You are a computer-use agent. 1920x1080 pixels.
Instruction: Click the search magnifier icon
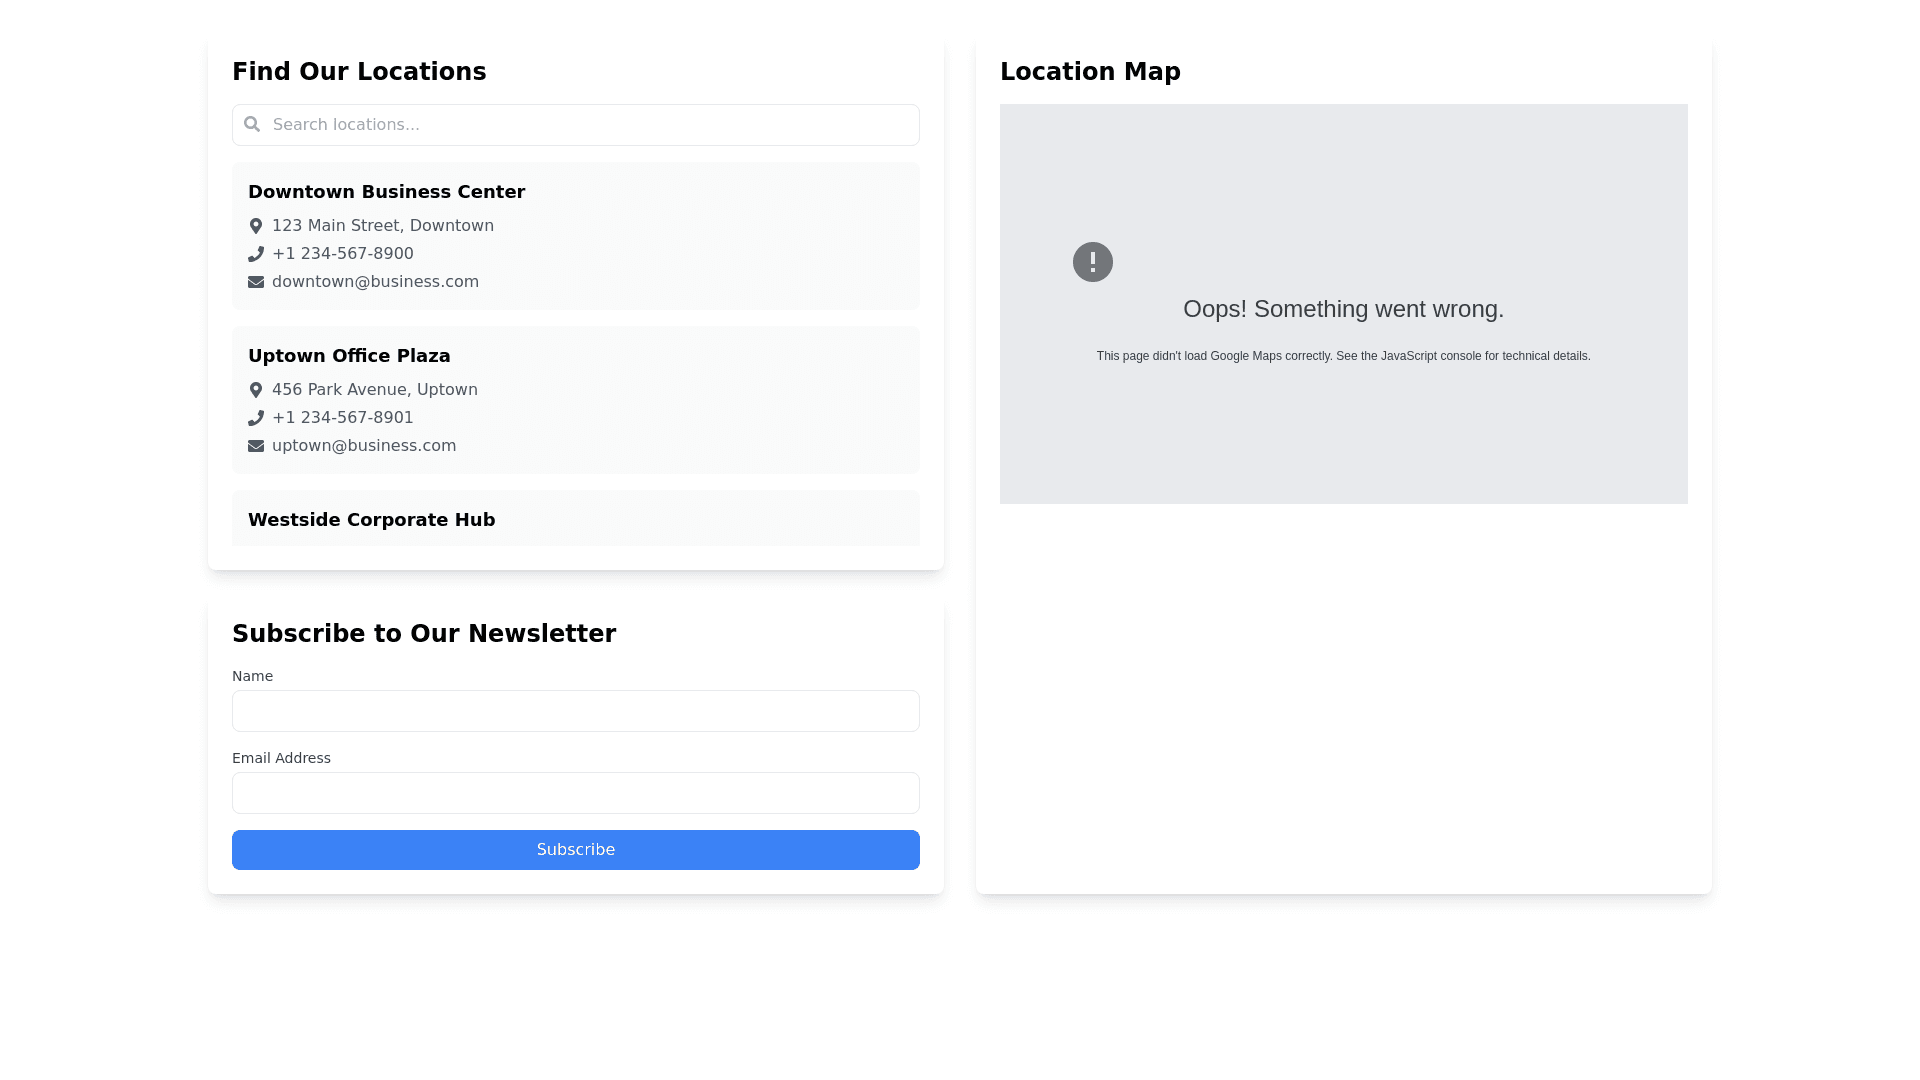tap(252, 124)
